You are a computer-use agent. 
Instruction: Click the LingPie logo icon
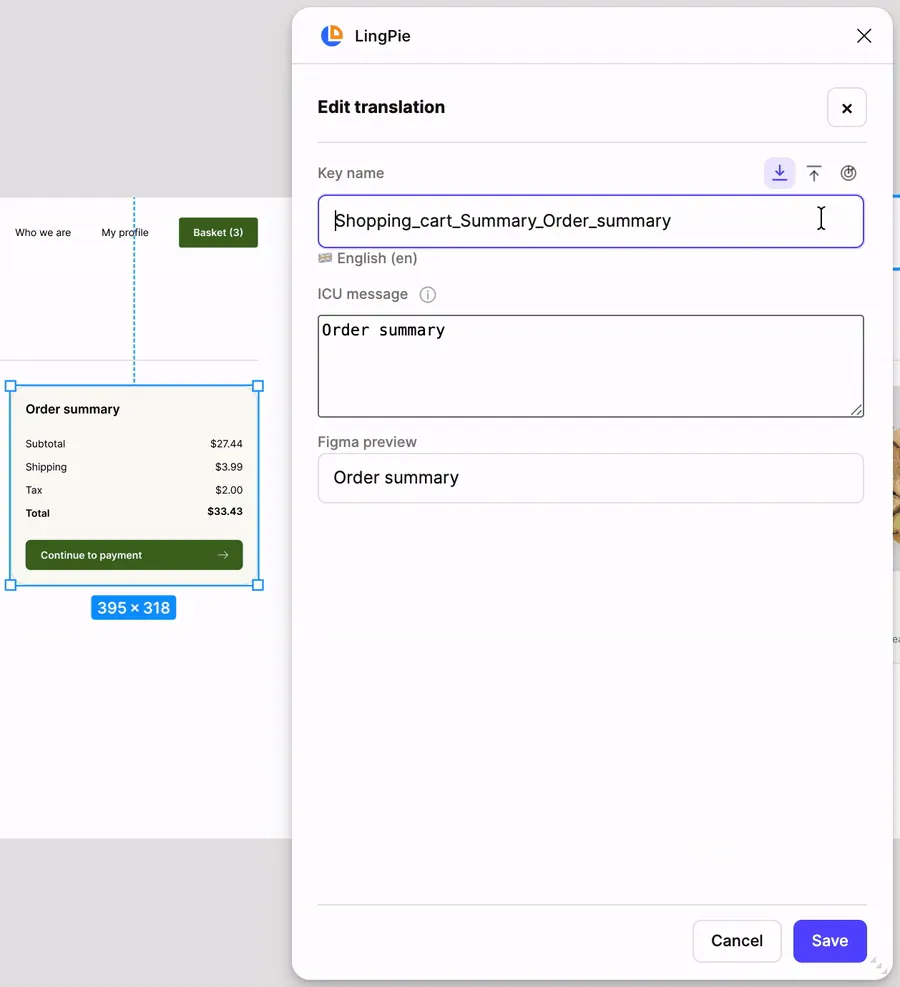[x=332, y=36]
